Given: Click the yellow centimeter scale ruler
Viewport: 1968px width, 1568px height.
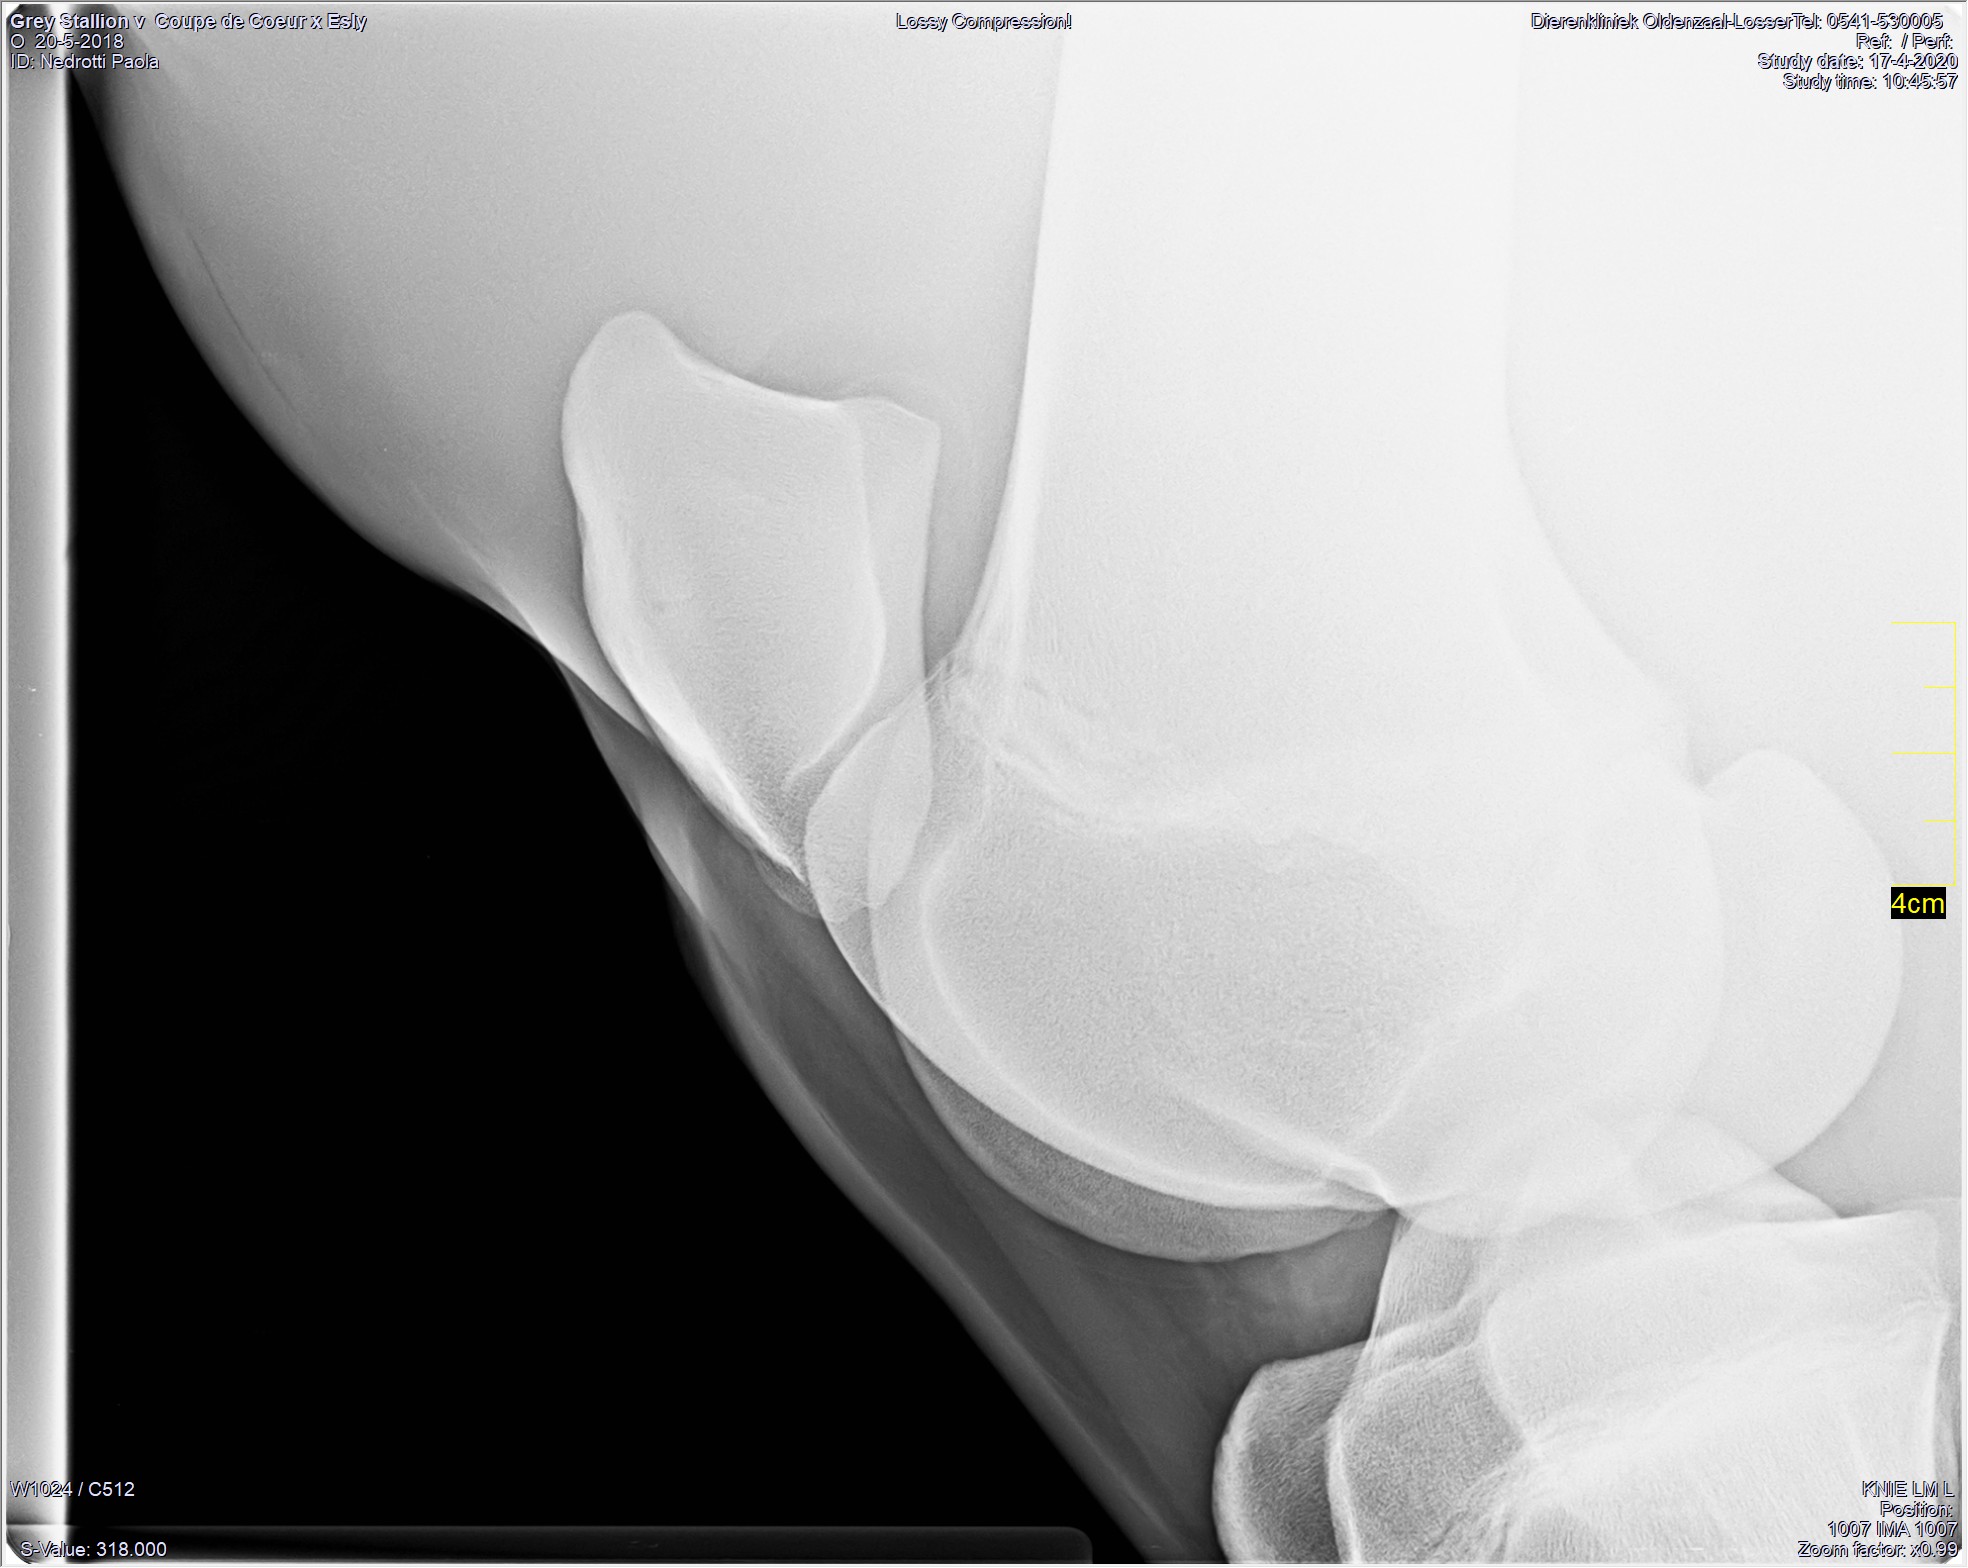Looking at the screenshot, I should pyautogui.click(x=1924, y=754).
